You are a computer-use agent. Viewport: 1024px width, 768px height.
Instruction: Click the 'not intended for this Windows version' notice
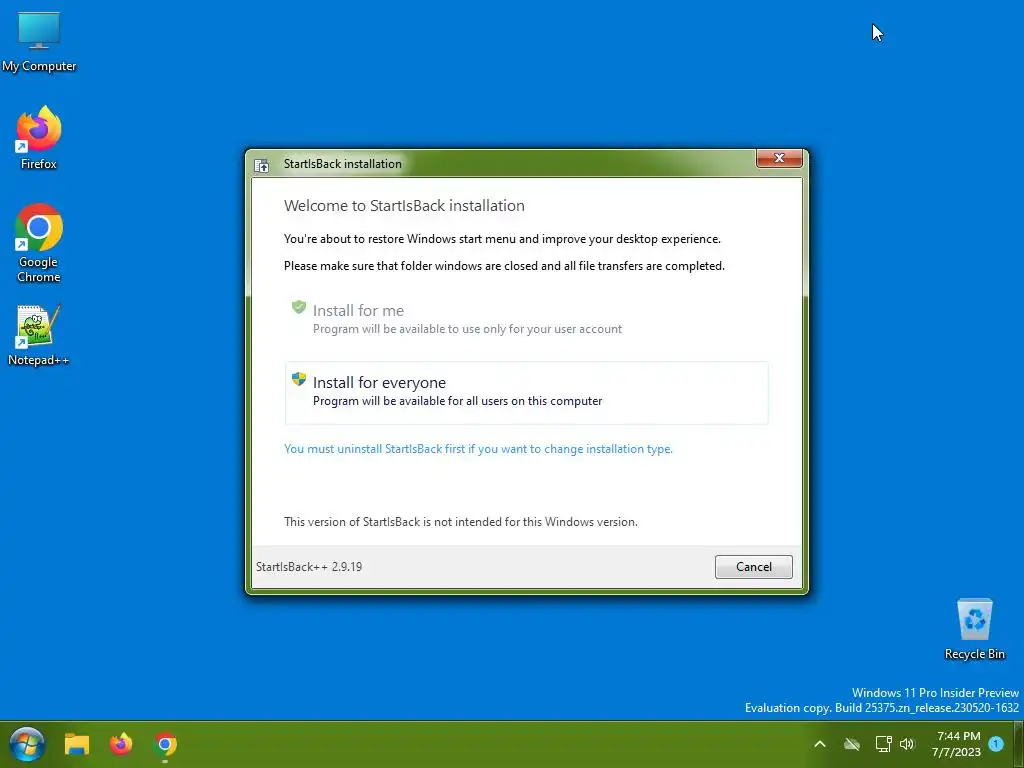pos(460,522)
